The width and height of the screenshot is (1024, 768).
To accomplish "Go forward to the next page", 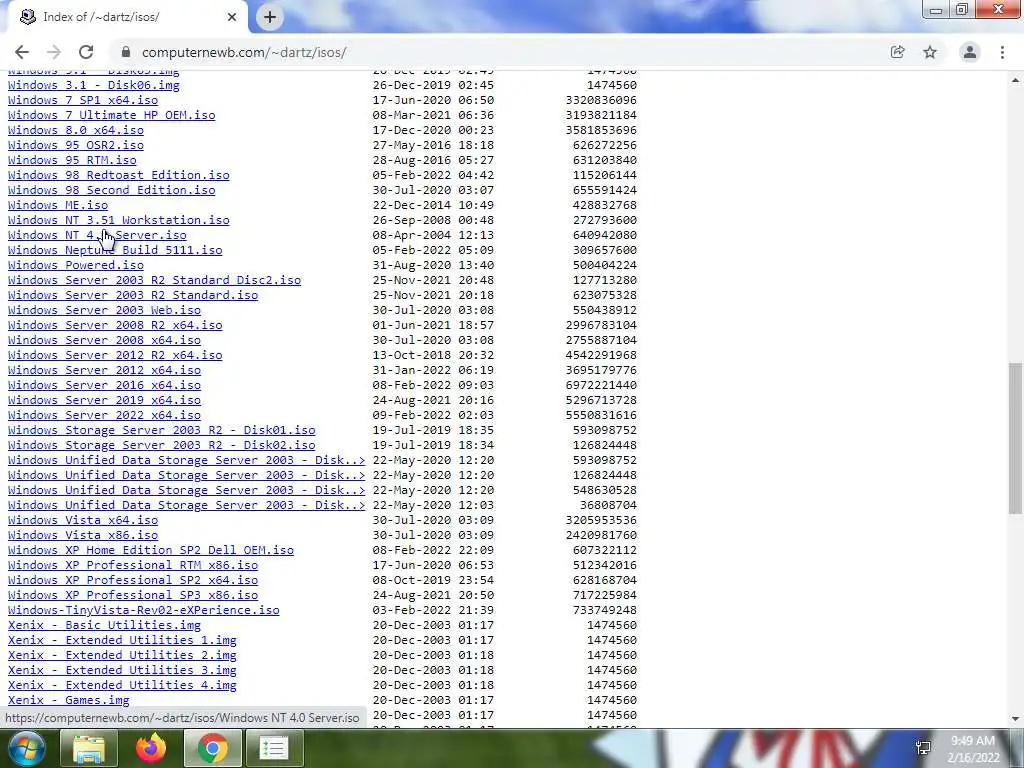I will [54, 52].
